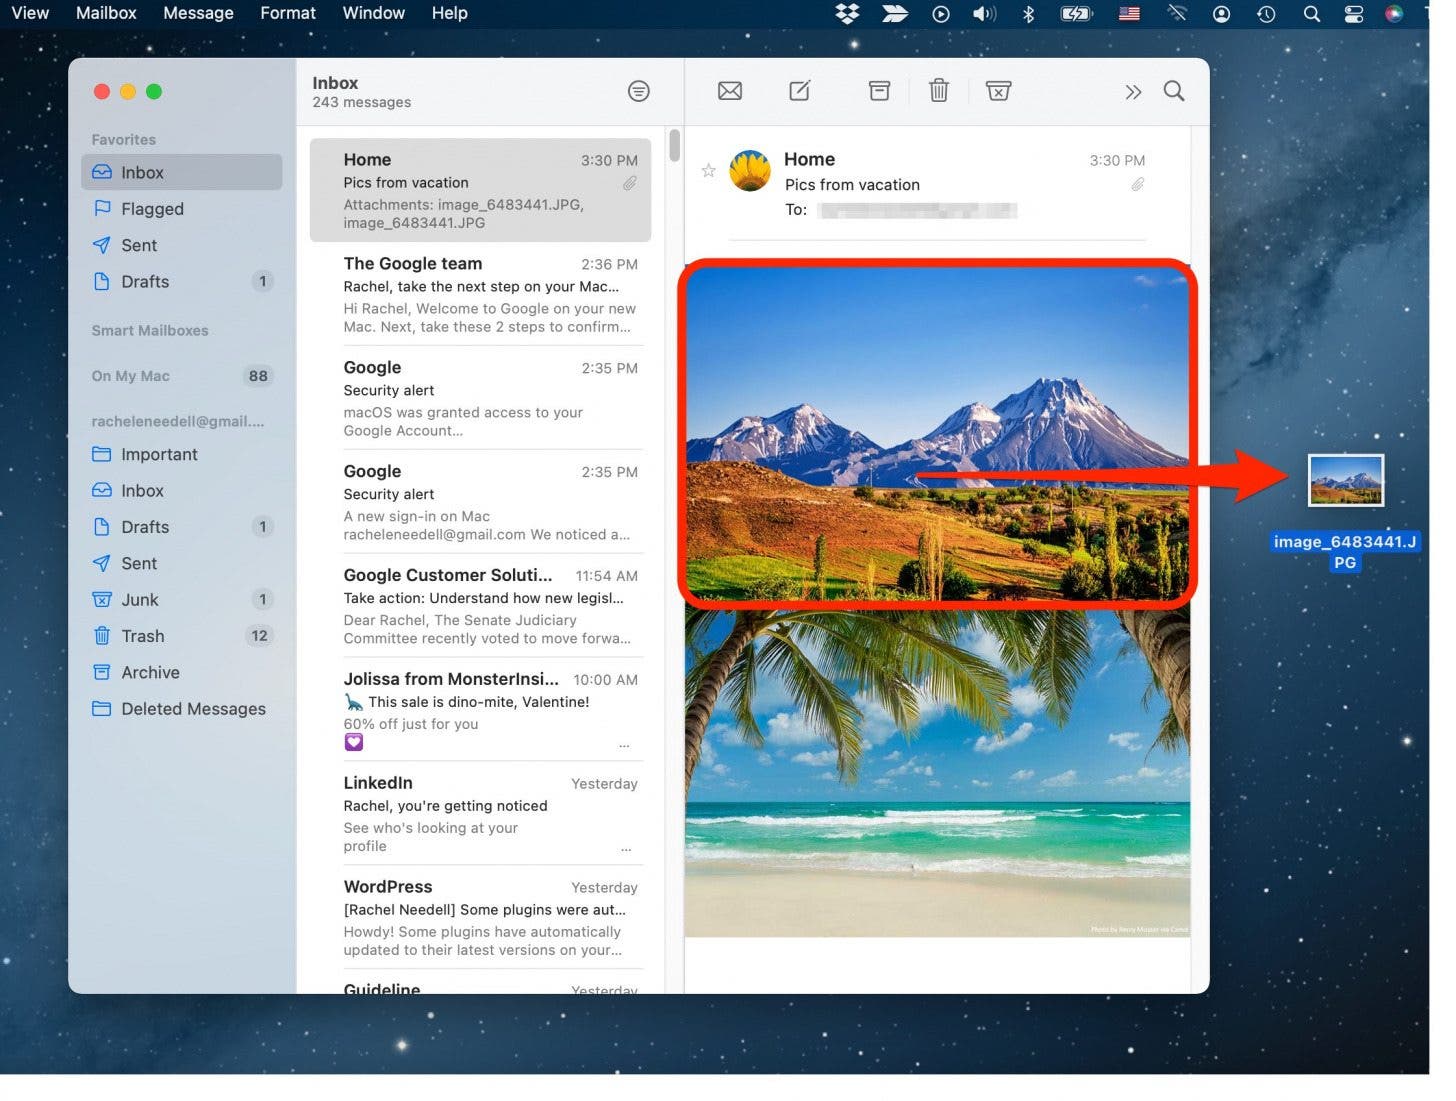Open Dropbox in the menu bar

click(x=847, y=13)
